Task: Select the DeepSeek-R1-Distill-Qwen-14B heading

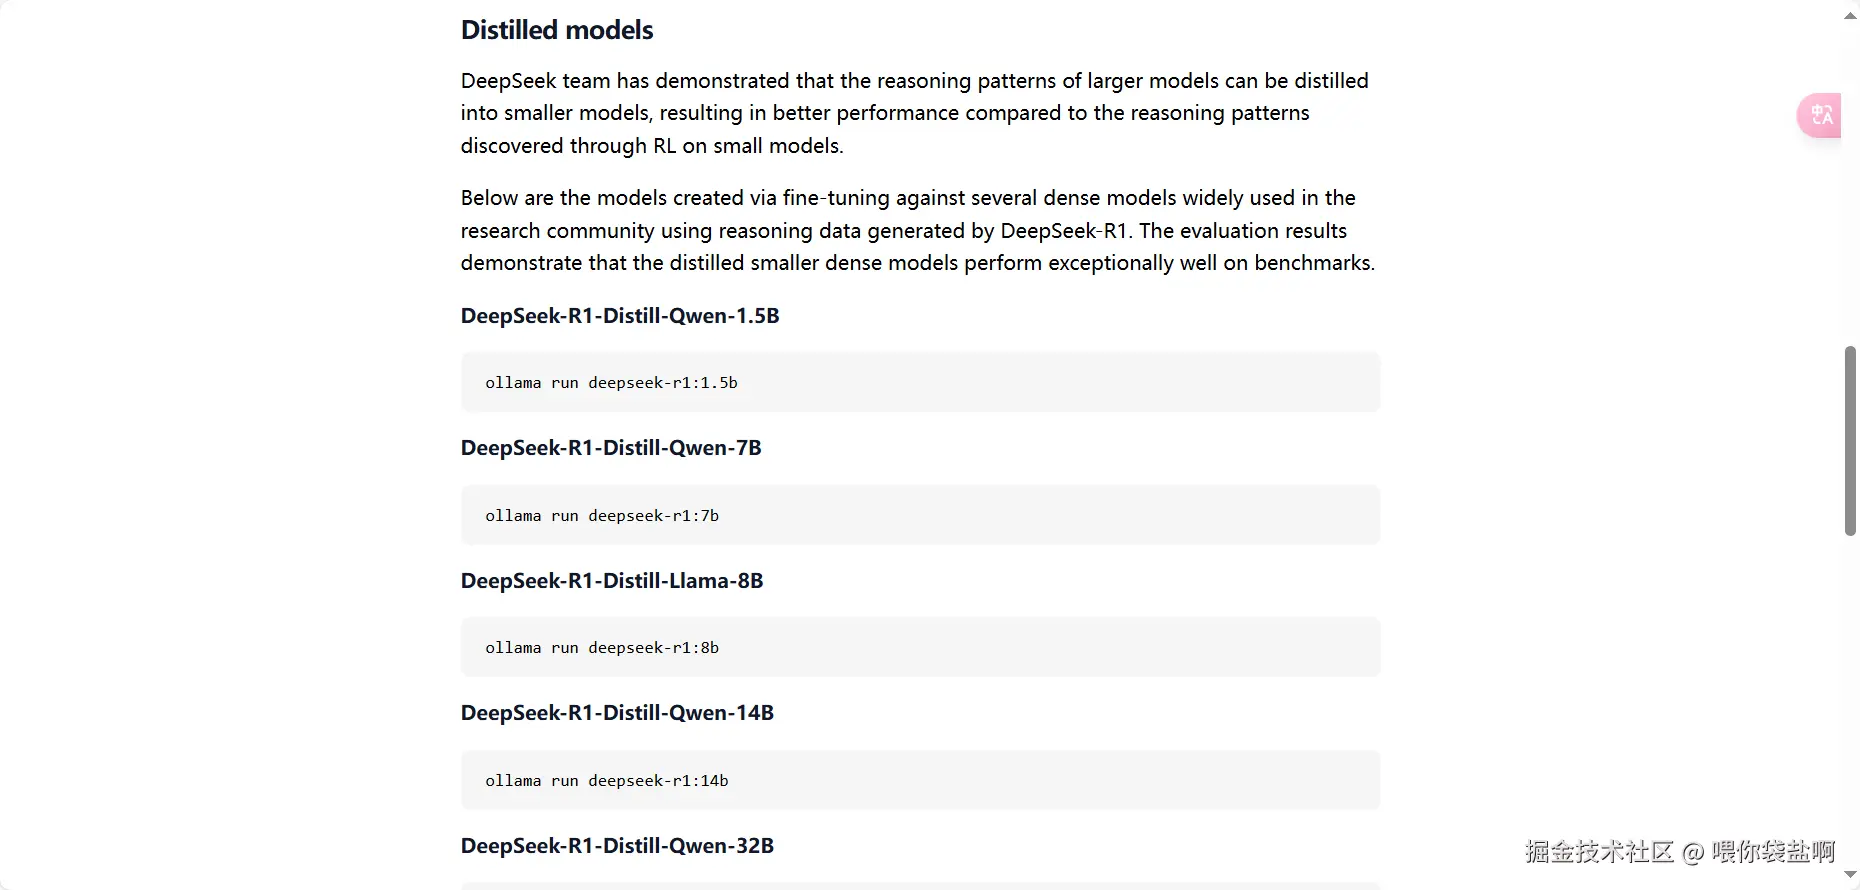Action: (x=617, y=713)
